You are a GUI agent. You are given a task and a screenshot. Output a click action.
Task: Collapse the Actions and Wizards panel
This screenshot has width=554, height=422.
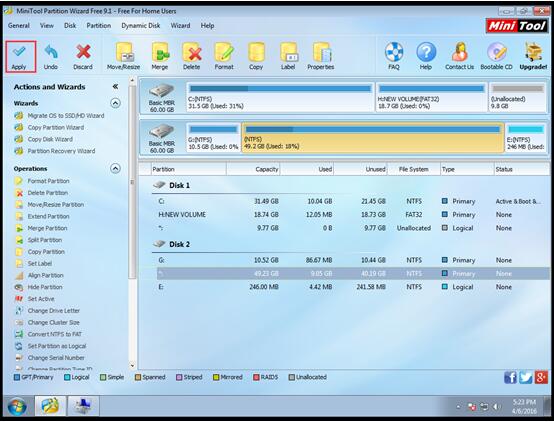(x=115, y=87)
